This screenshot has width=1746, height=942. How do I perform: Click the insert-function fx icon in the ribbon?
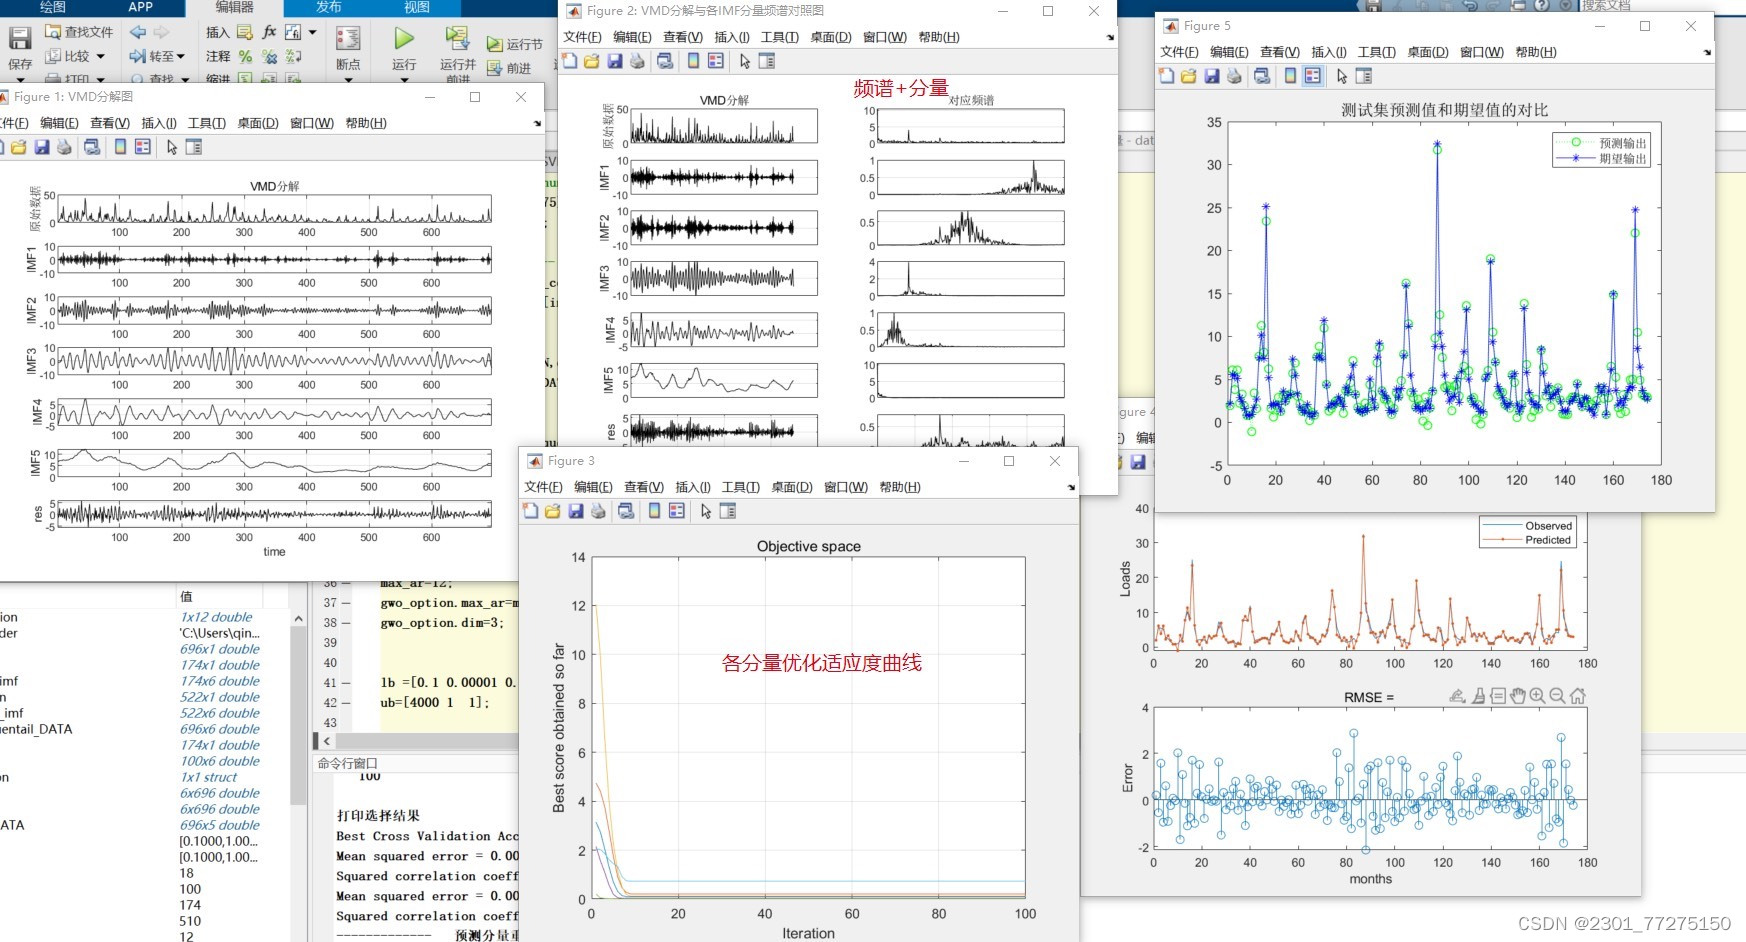click(271, 32)
